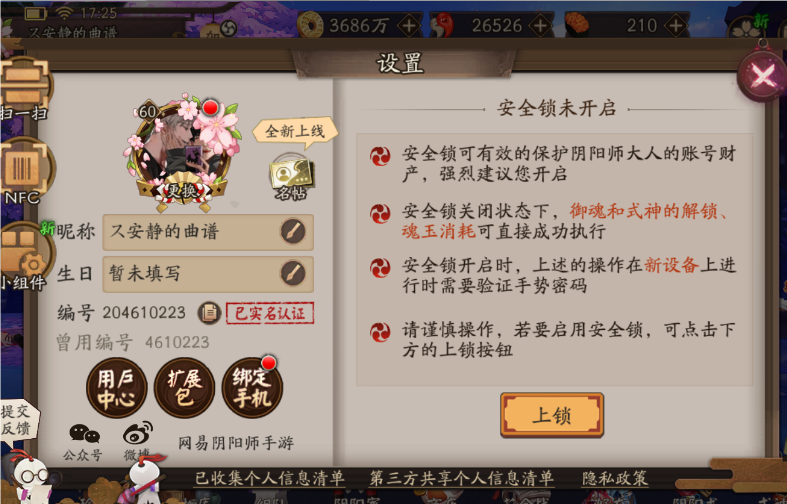Open 已收集个人信息清单 link
The height and width of the screenshot is (504, 787).
(270, 478)
